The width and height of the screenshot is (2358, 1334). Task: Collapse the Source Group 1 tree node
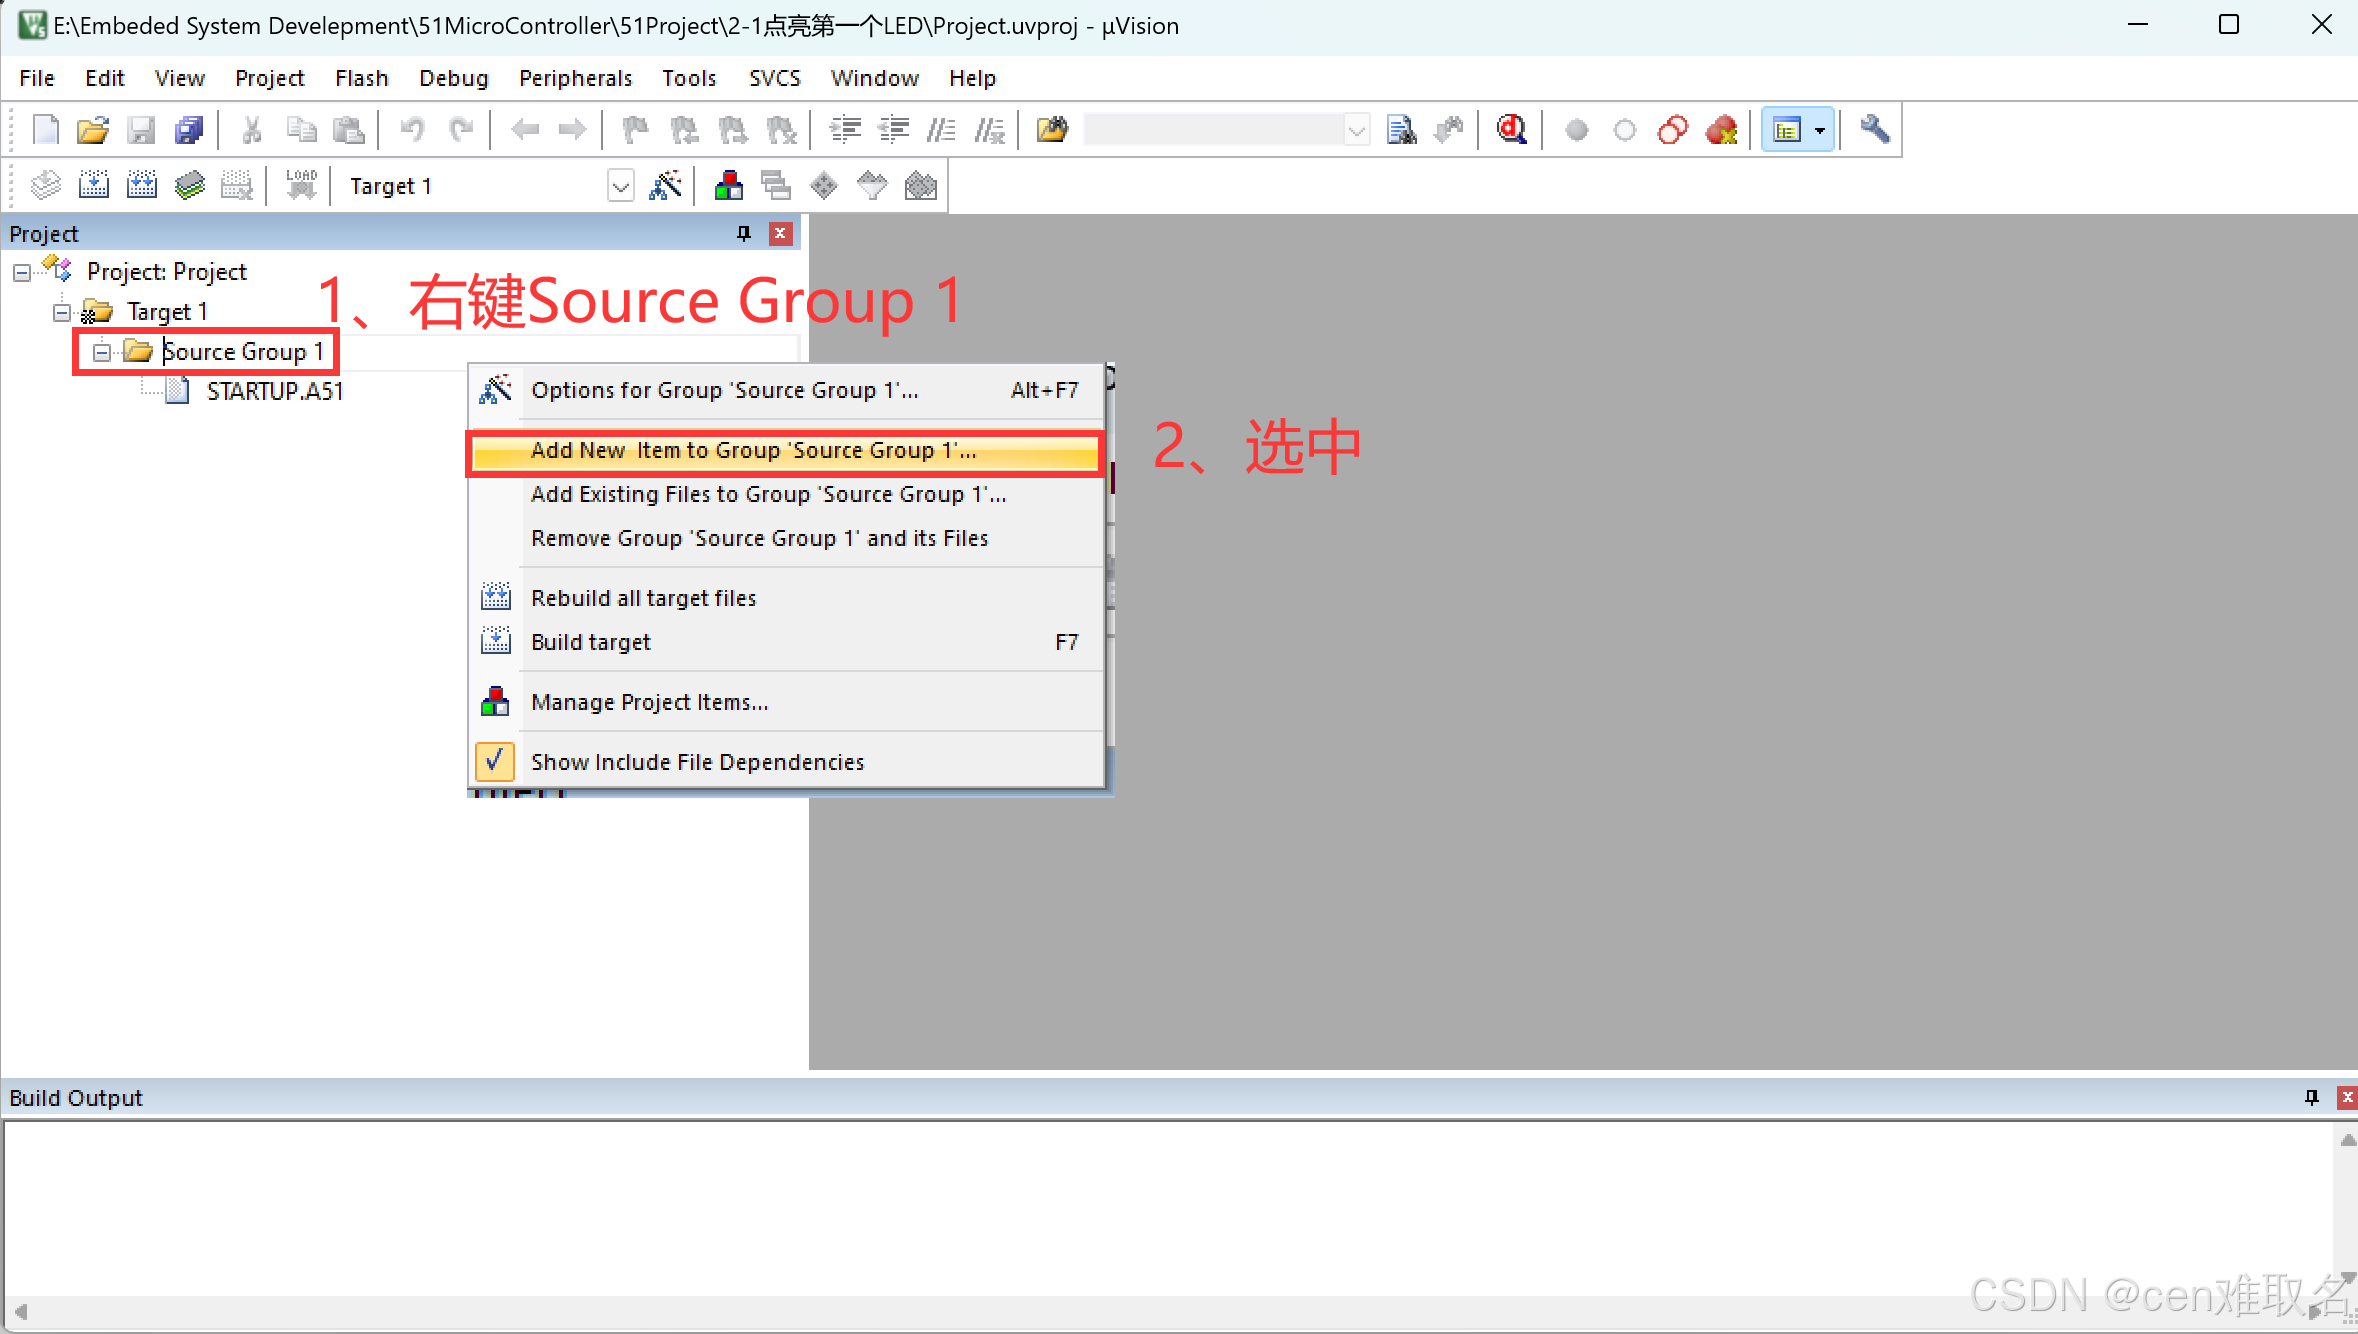101,352
